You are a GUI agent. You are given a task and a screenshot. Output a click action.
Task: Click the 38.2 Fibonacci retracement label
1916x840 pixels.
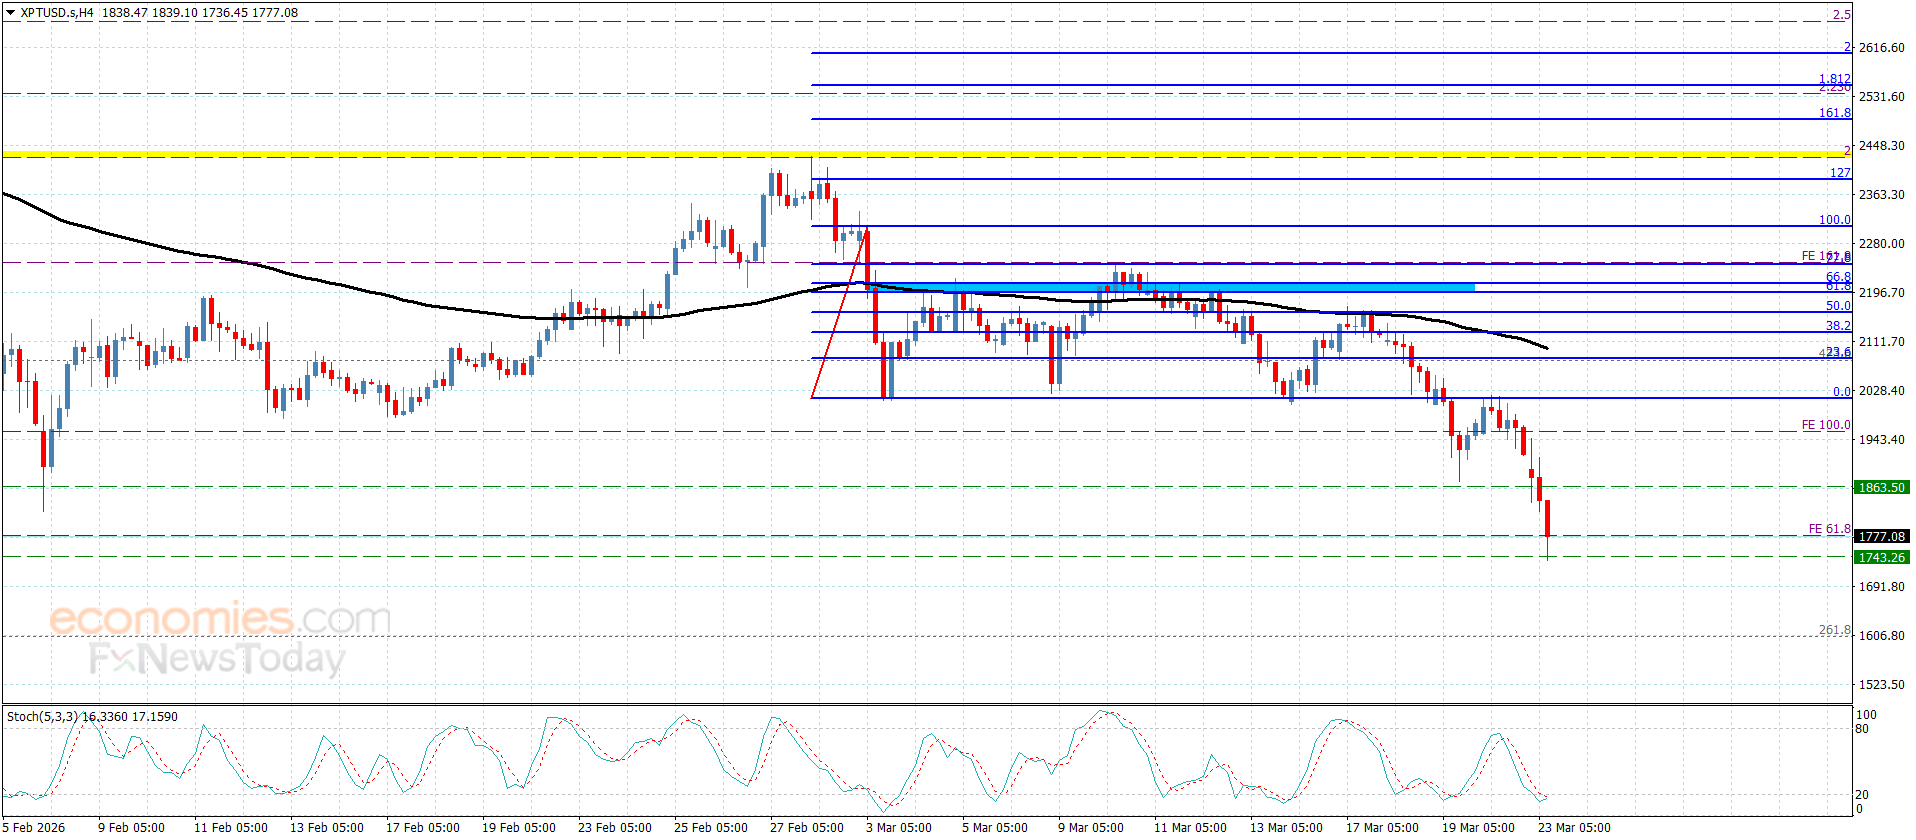(1838, 326)
